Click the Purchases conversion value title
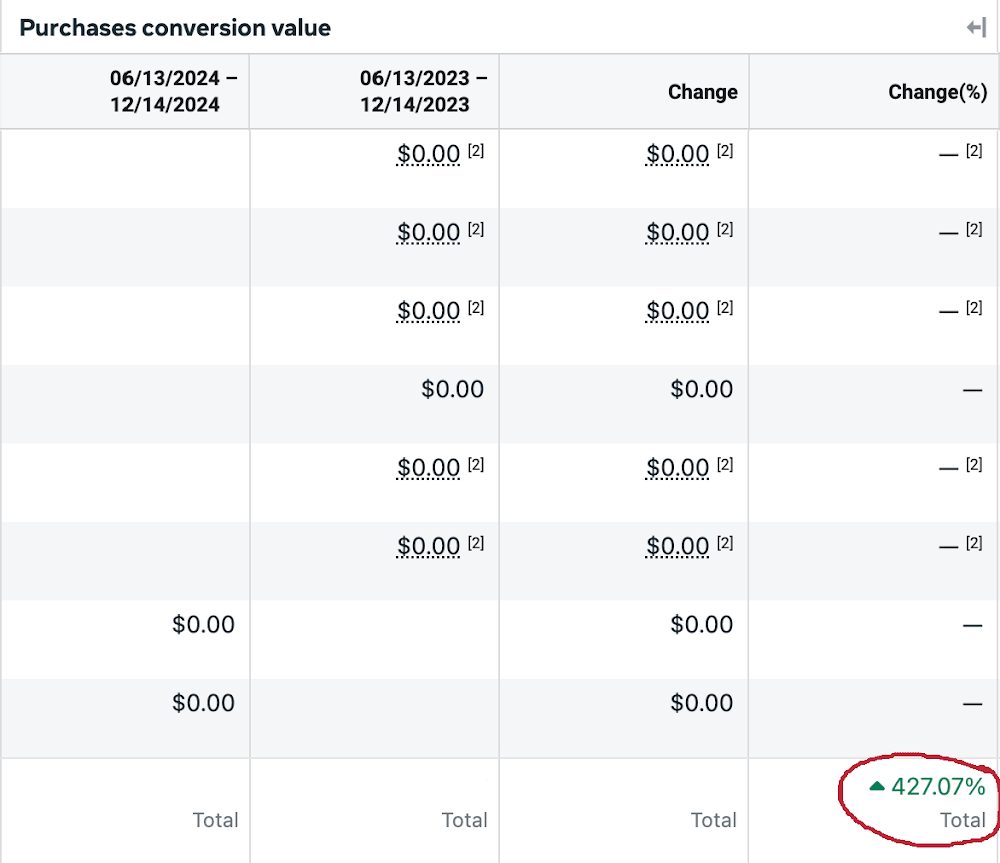 tap(174, 28)
